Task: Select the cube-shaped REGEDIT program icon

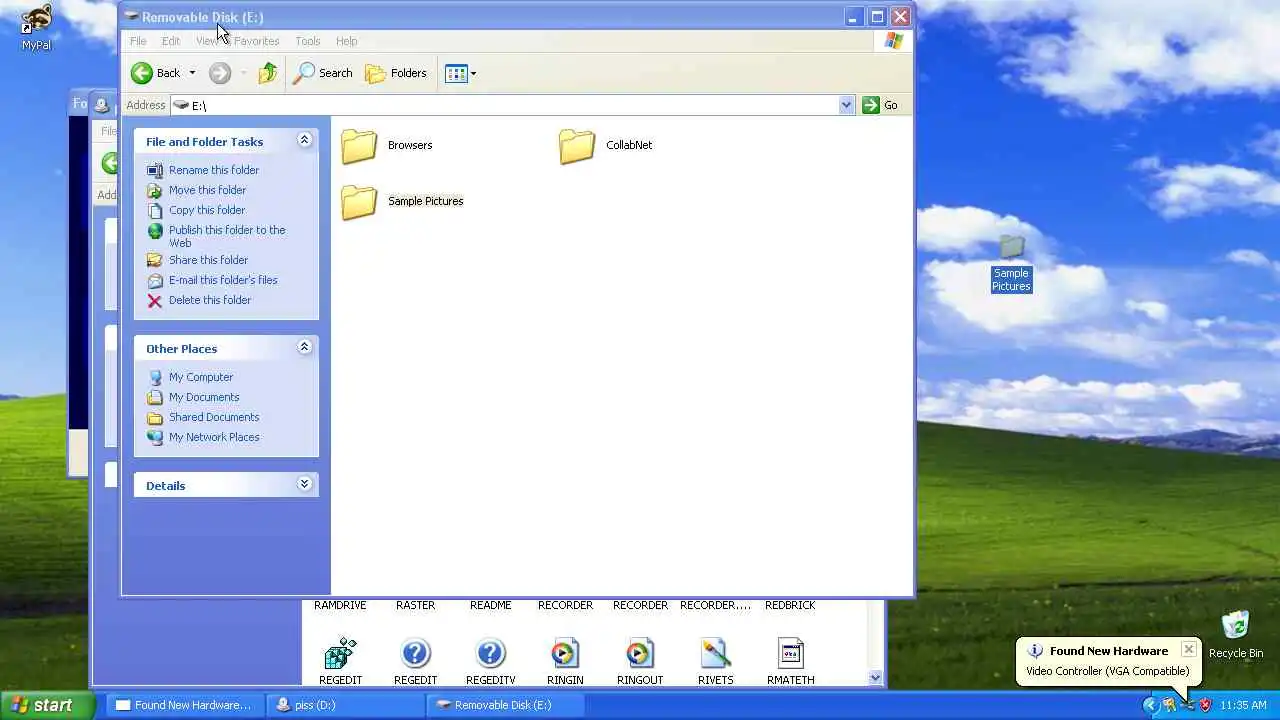Action: [x=340, y=654]
